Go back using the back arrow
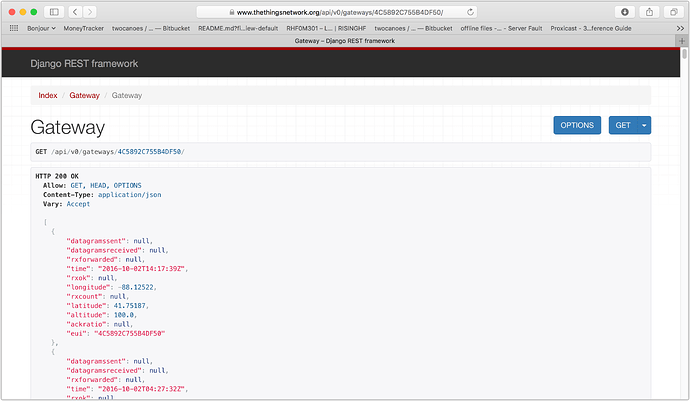 coord(77,11)
